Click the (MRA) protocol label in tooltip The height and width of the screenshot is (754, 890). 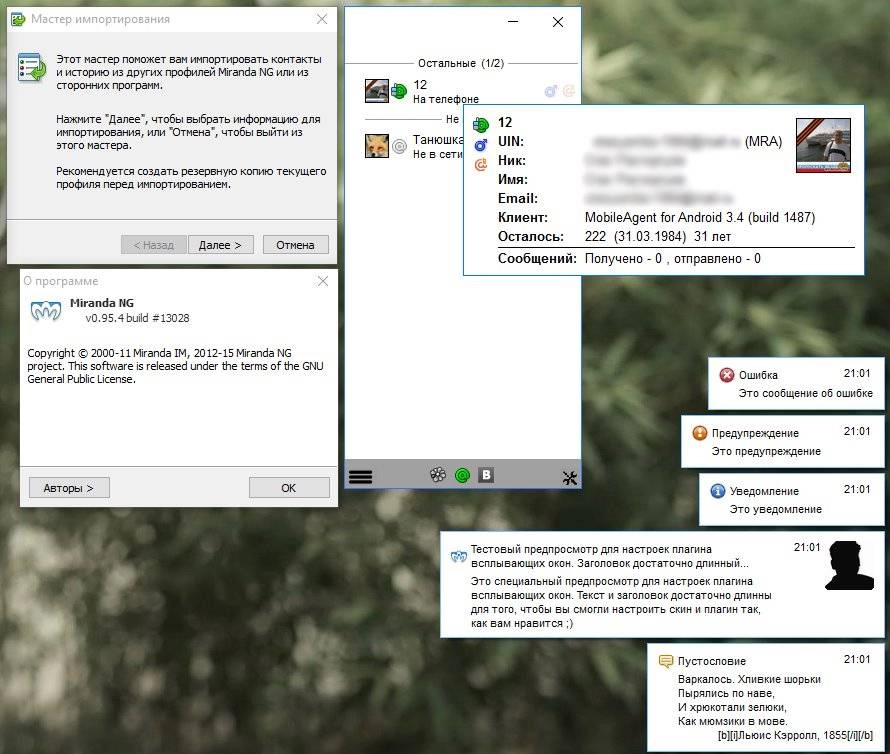pos(763,141)
